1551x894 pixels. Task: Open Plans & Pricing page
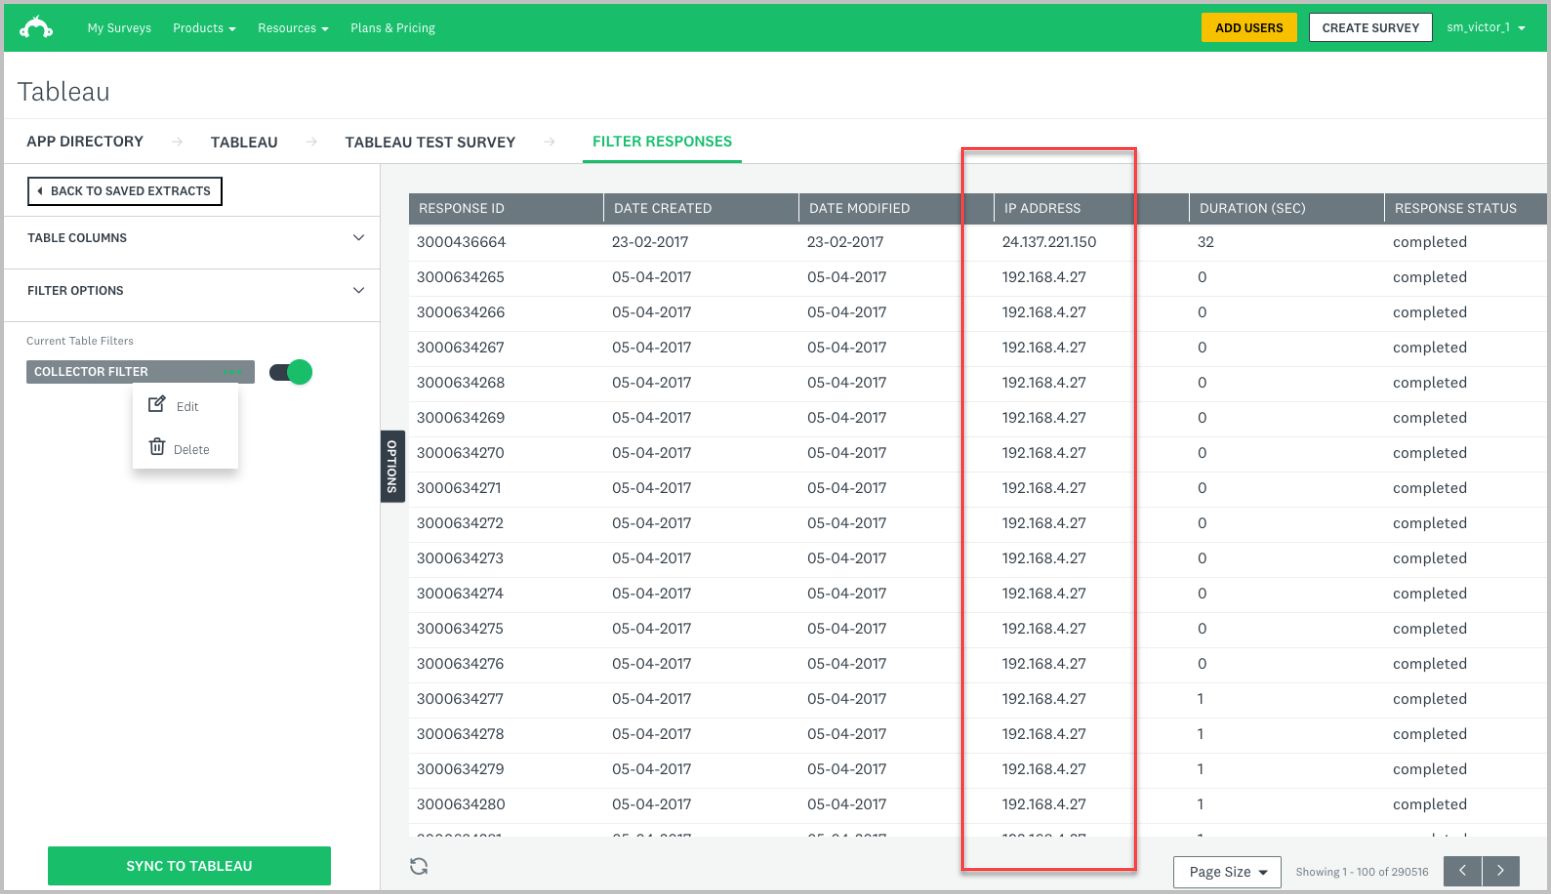coord(393,28)
